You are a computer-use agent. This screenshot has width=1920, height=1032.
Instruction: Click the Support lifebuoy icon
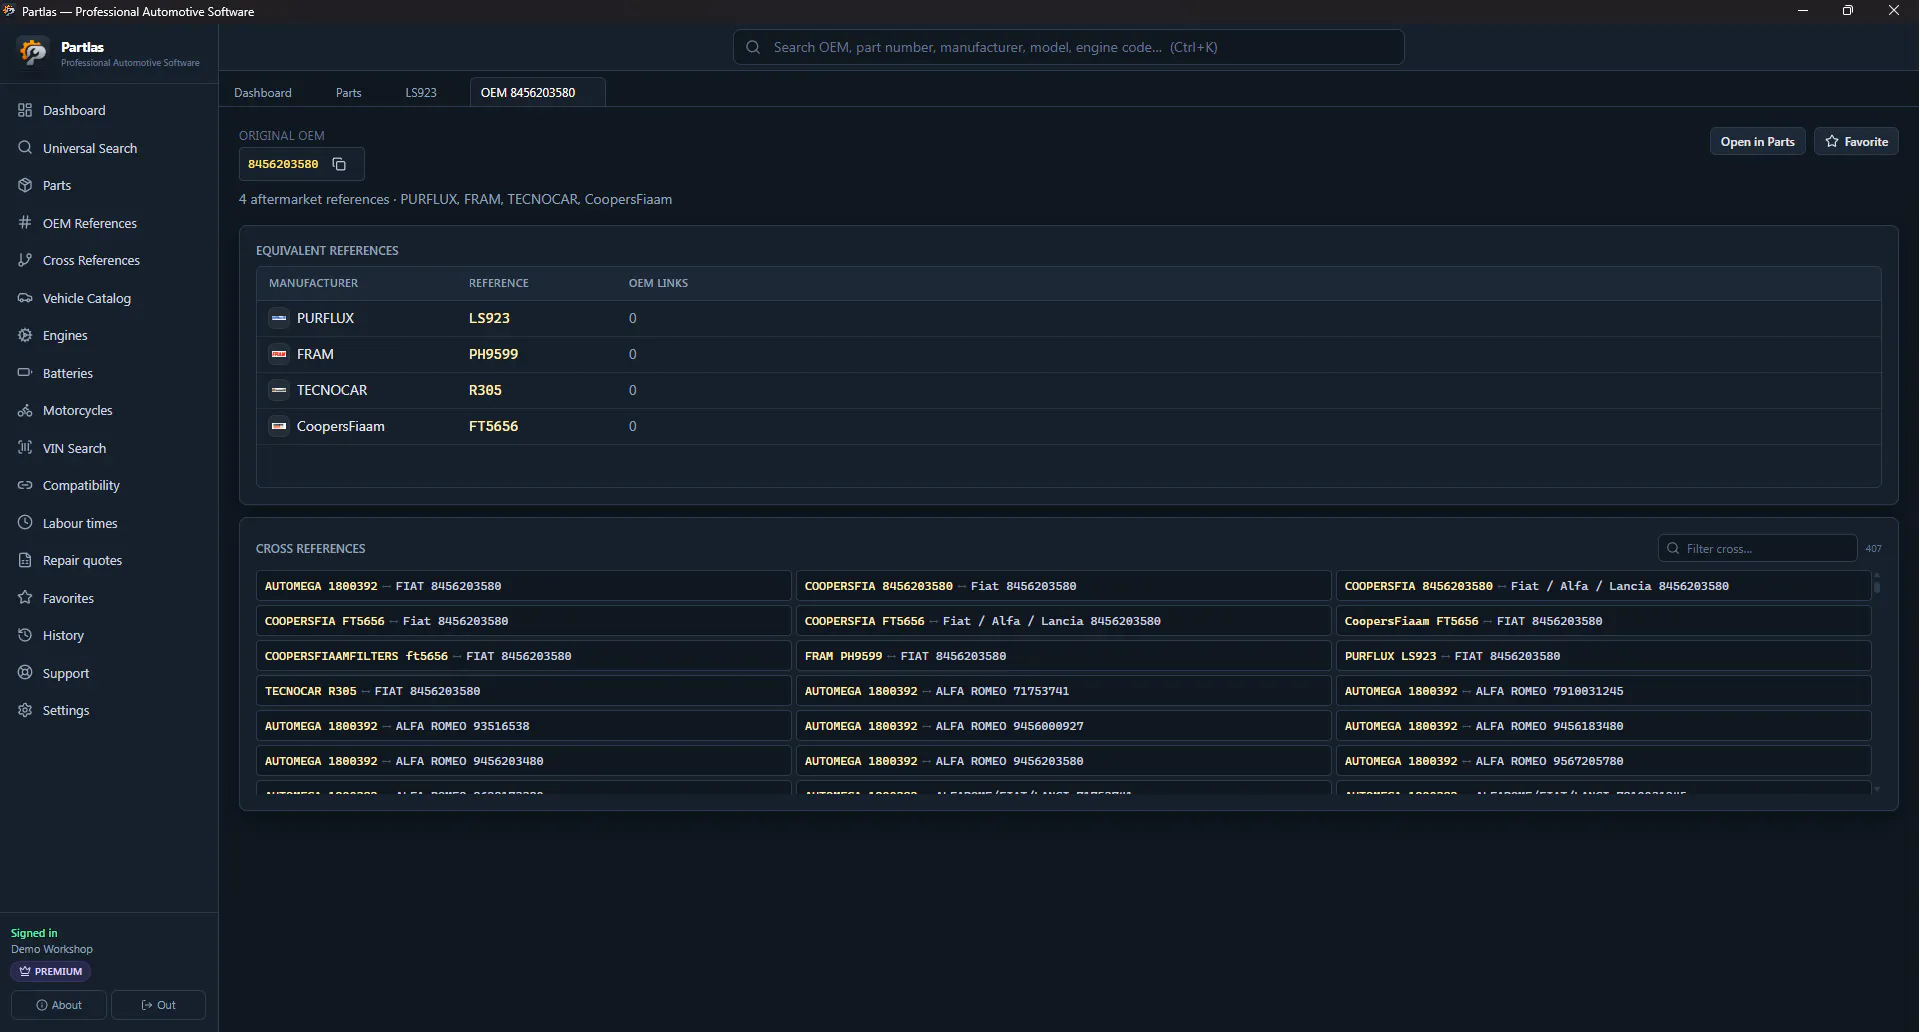coord(25,673)
